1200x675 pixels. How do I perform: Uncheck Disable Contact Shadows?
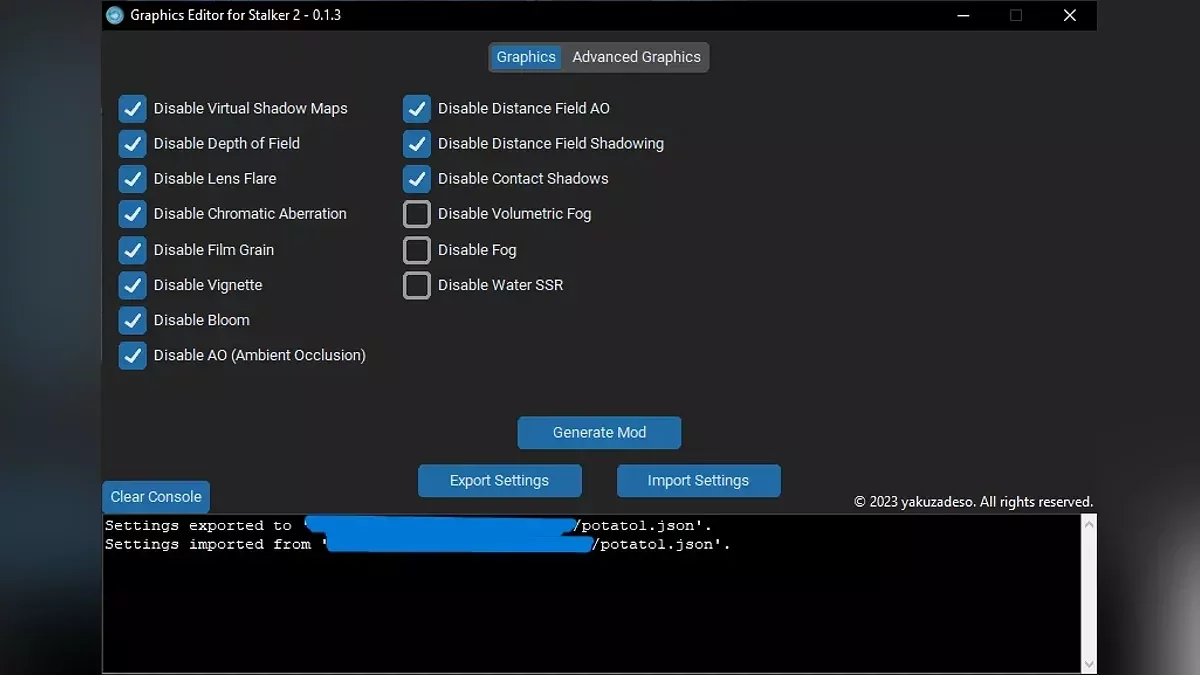tap(417, 178)
